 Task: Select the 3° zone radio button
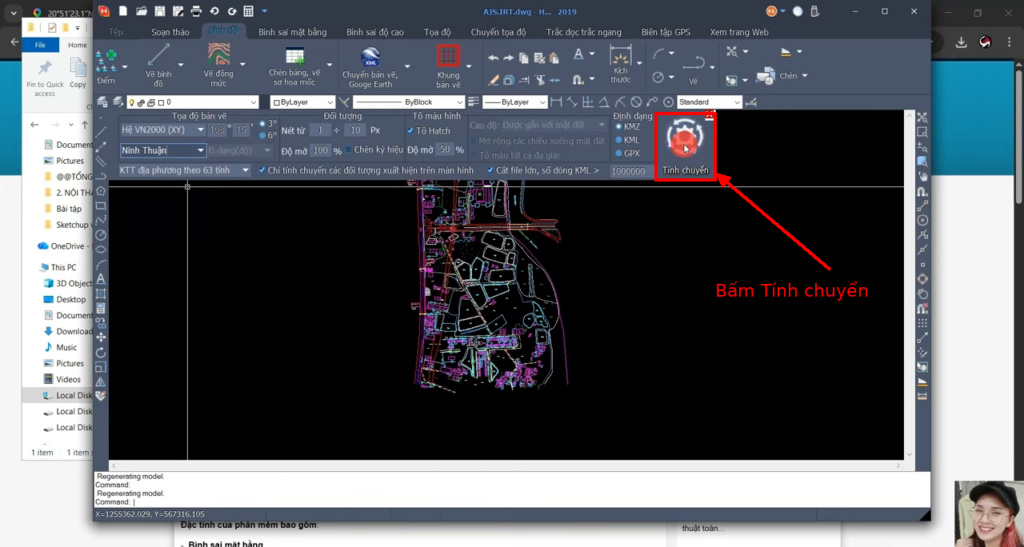tap(263, 123)
